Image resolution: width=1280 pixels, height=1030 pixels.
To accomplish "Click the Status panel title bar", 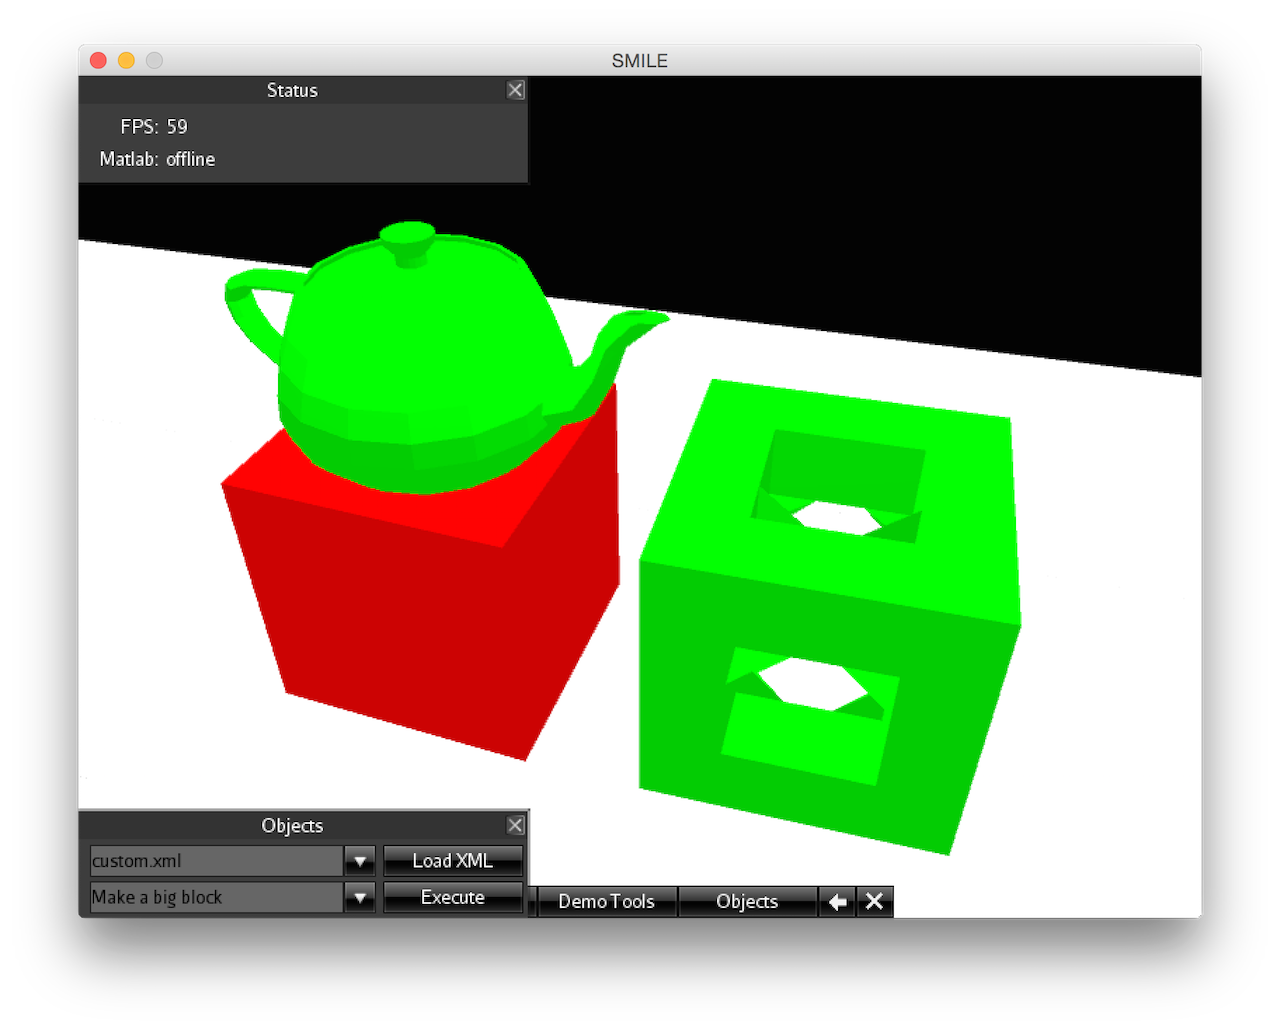I will (x=292, y=90).
